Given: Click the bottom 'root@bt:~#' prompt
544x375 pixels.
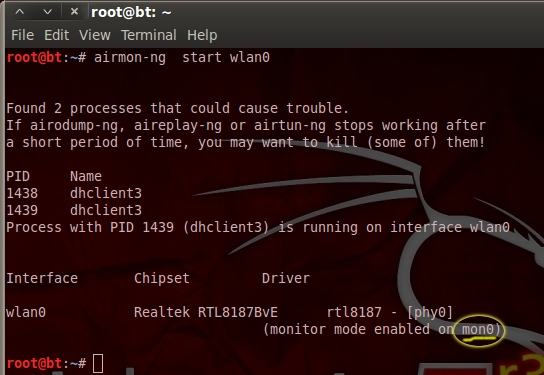Looking at the screenshot, I should pyautogui.click(x=46, y=363).
